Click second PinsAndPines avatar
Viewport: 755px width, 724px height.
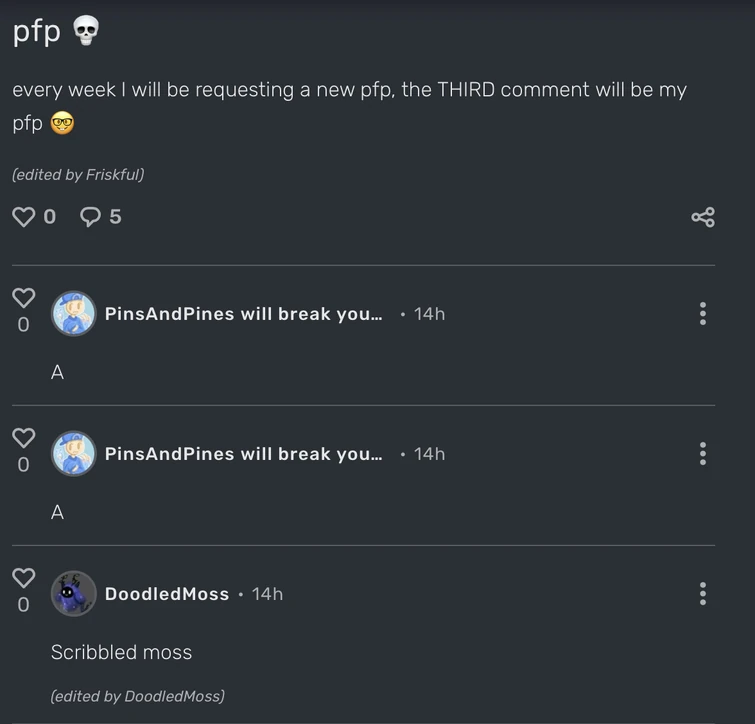click(x=74, y=454)
